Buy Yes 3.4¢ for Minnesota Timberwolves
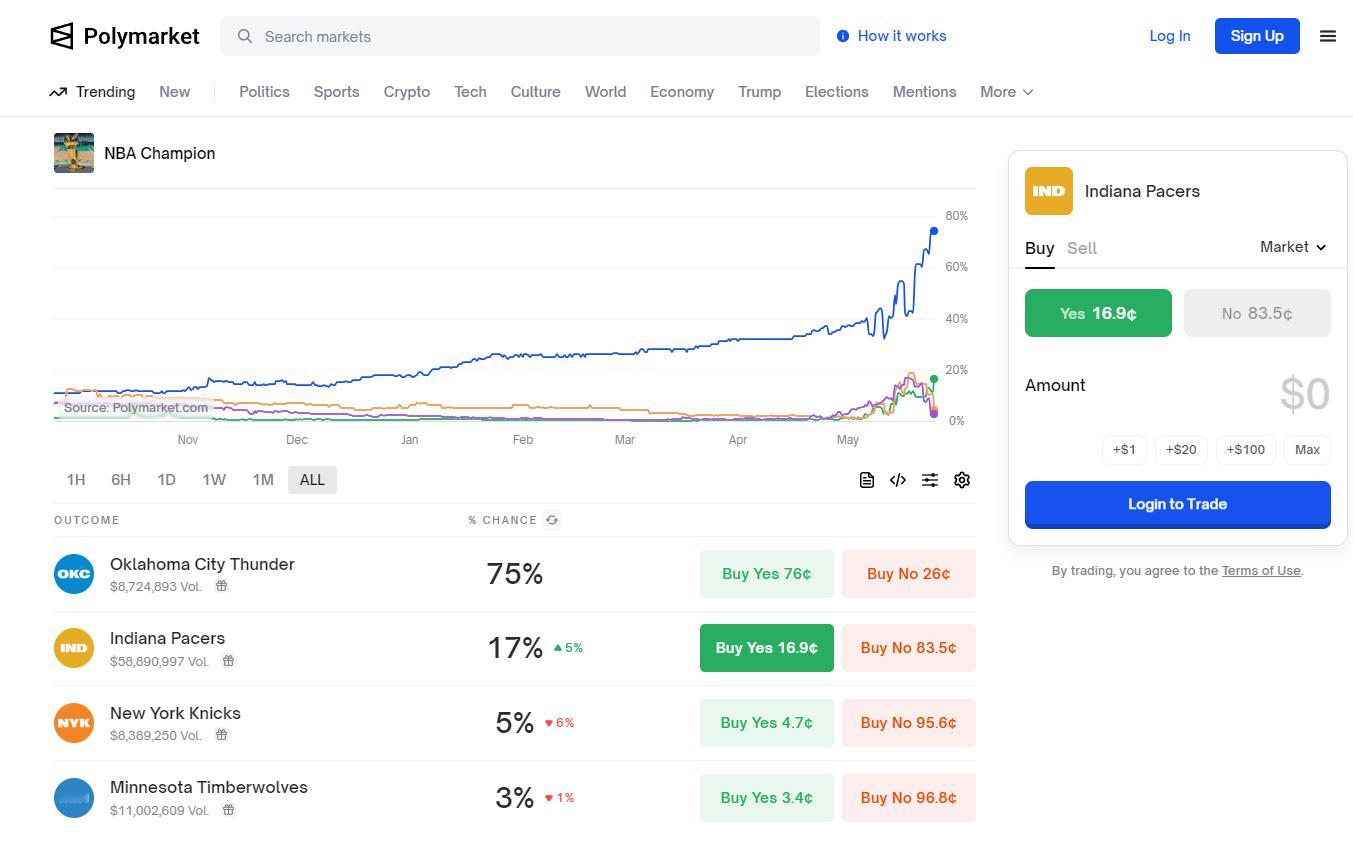 [767, 798]
